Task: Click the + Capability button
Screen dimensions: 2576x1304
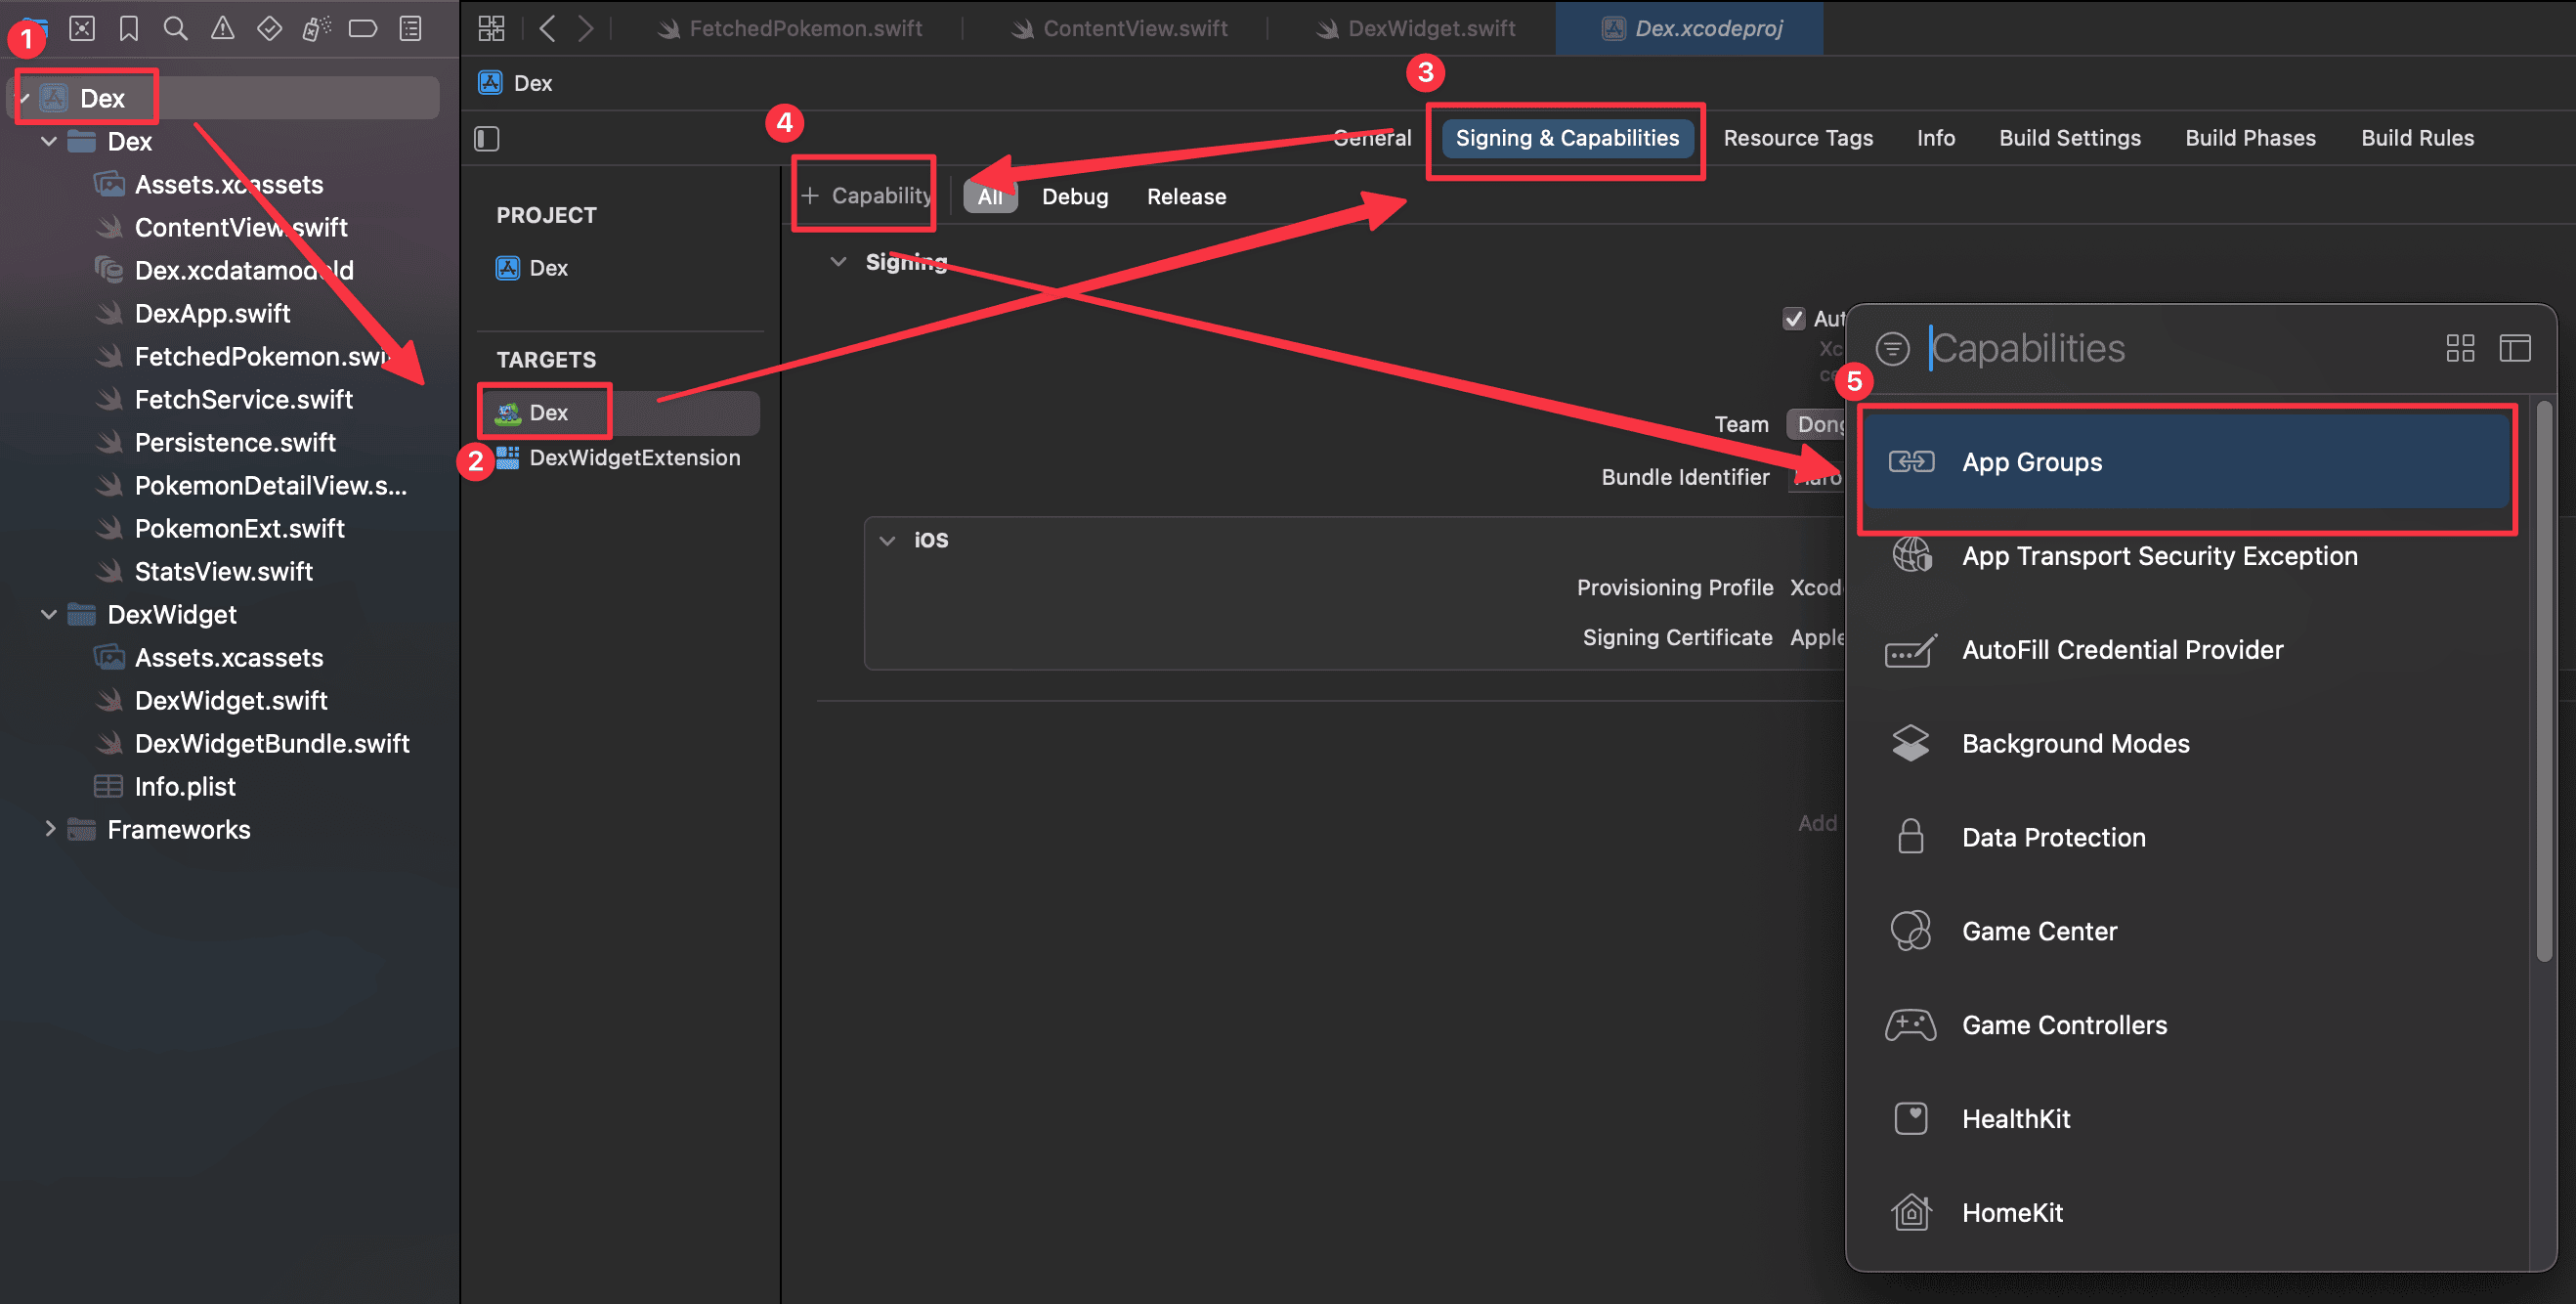Action: point(866,195)
